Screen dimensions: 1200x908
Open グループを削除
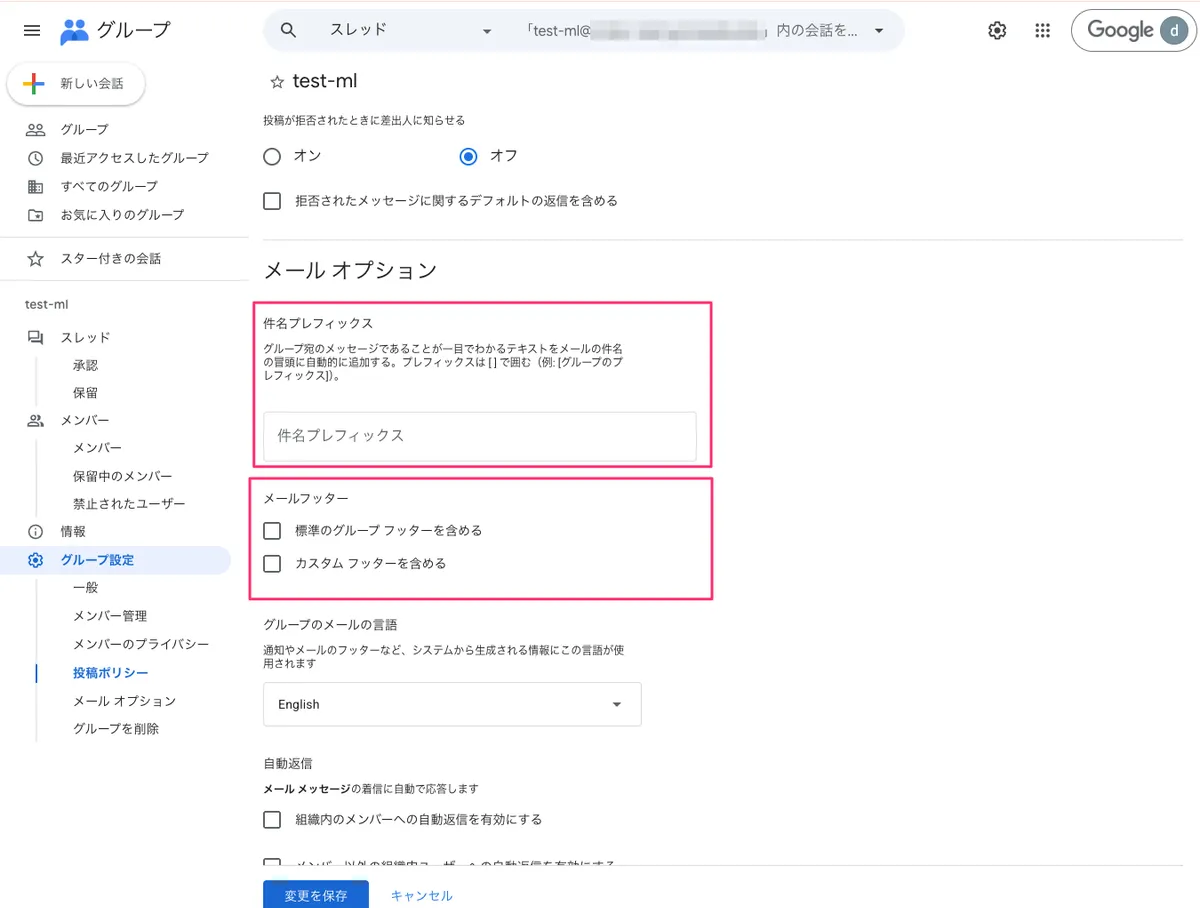click(x=116, y=729)
